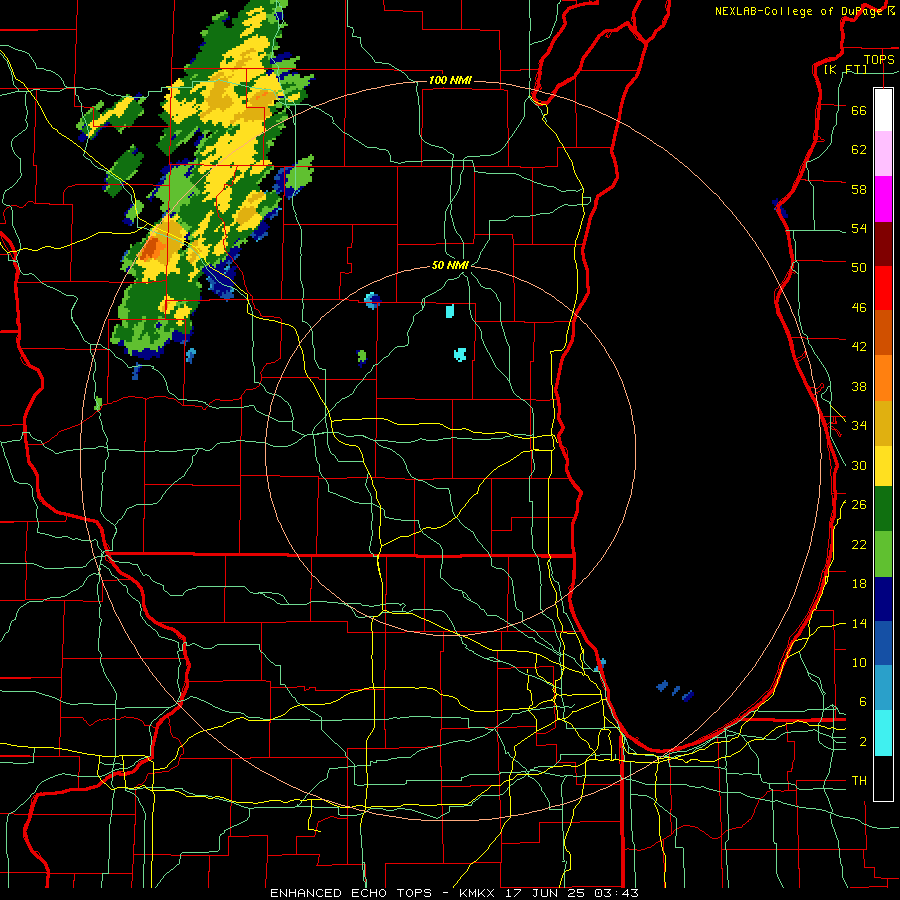The height and width of the screenshot is (900, 900).
Task: Click the "6" legend value
Action: [863, 702]
